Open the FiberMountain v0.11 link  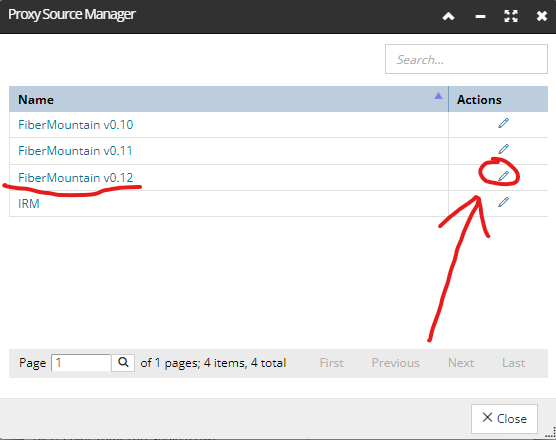(75, 151)
